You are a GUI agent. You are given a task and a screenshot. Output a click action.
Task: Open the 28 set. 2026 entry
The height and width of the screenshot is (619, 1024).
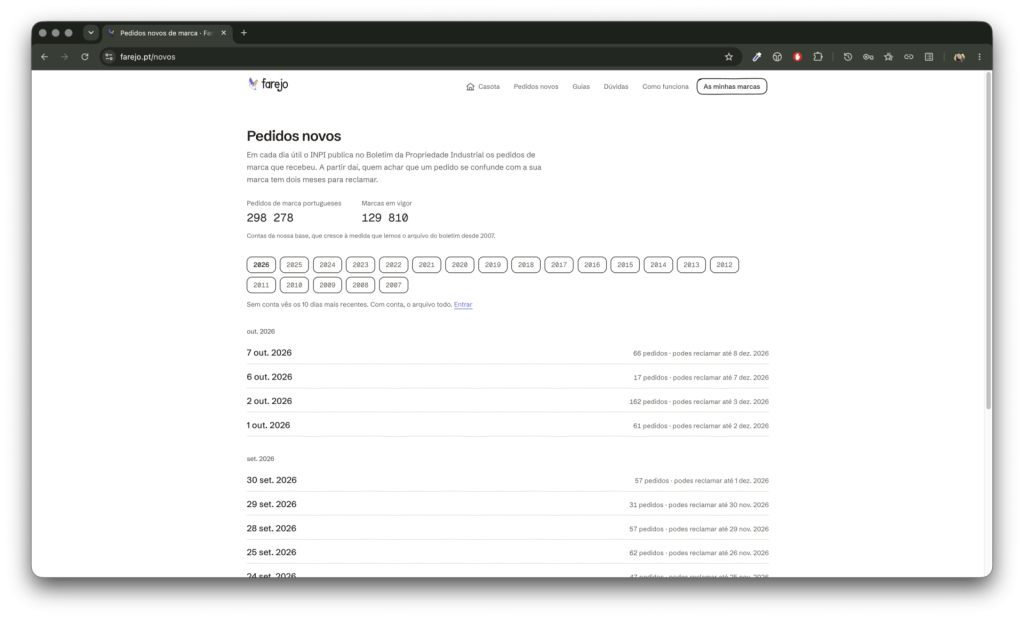507,528
